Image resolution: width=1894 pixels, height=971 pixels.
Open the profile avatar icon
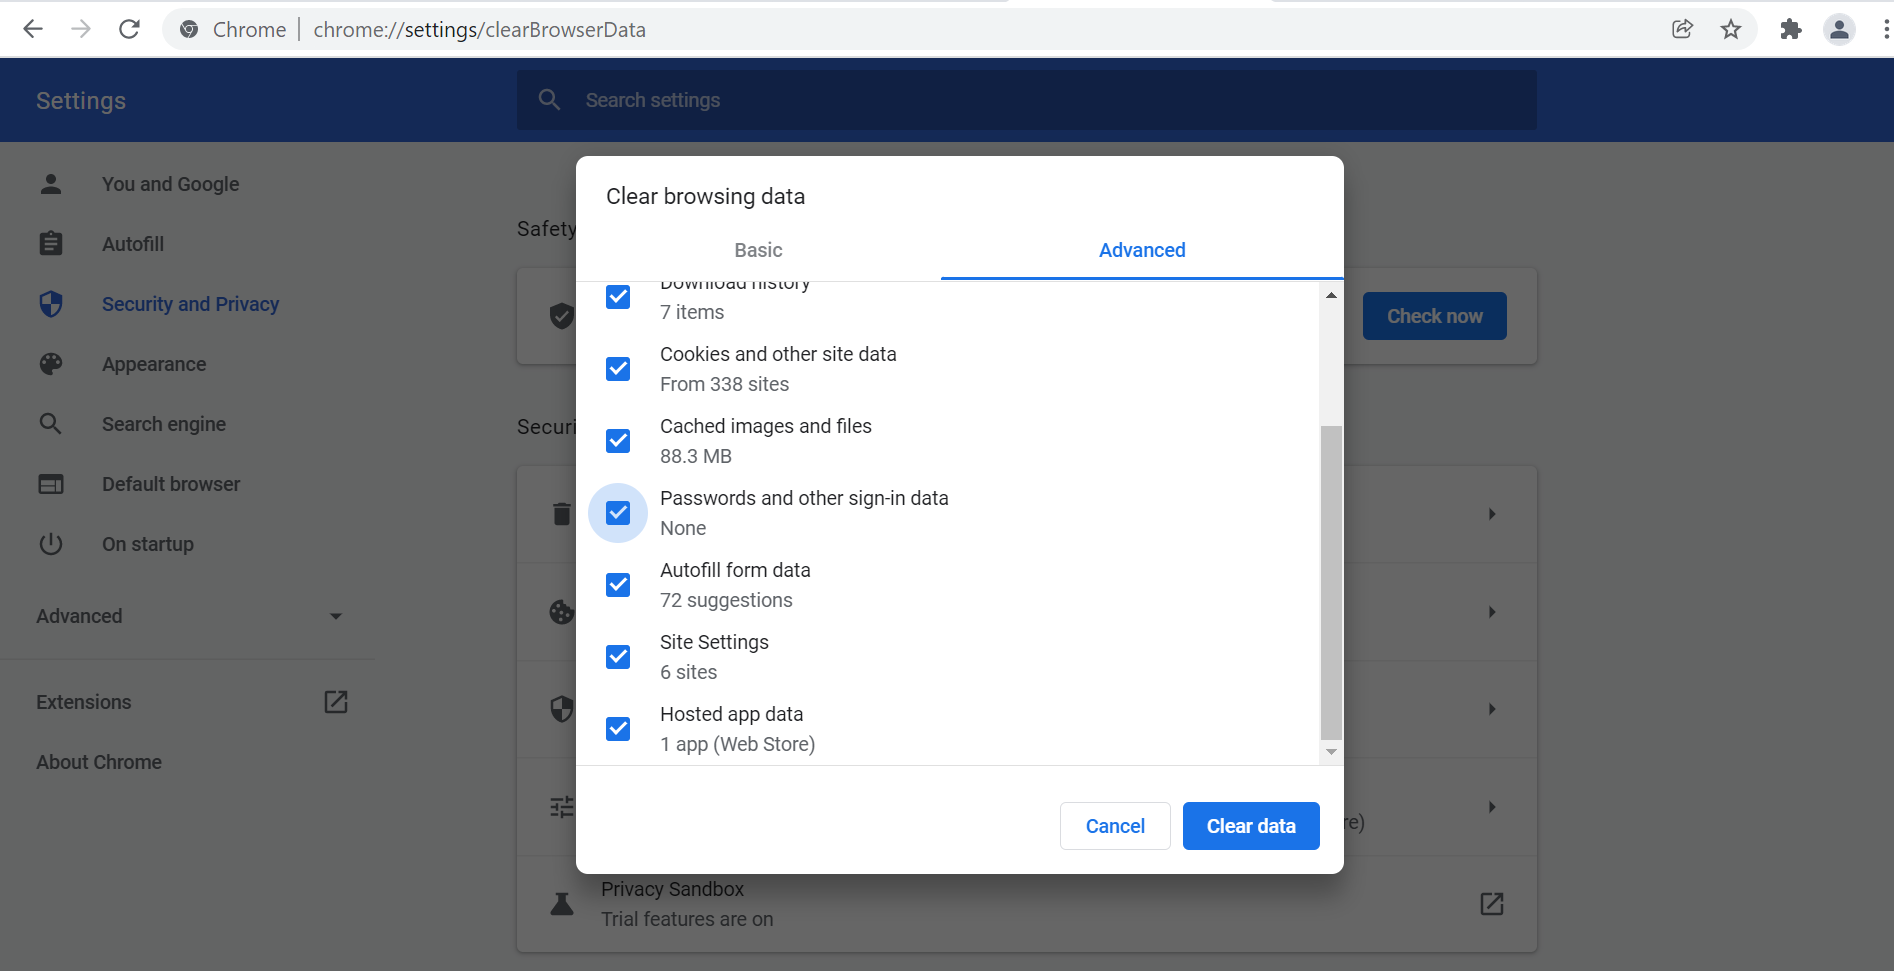[x=1839, y=29]
